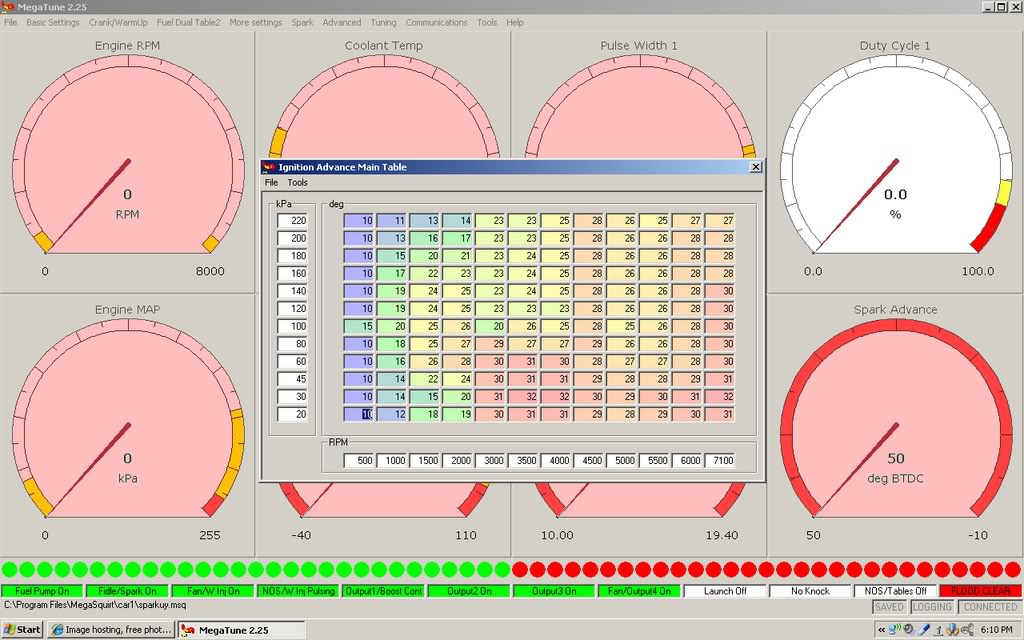Open File menu in Ignition Advance dialog

pyautogui.click(x=271, y=182)
